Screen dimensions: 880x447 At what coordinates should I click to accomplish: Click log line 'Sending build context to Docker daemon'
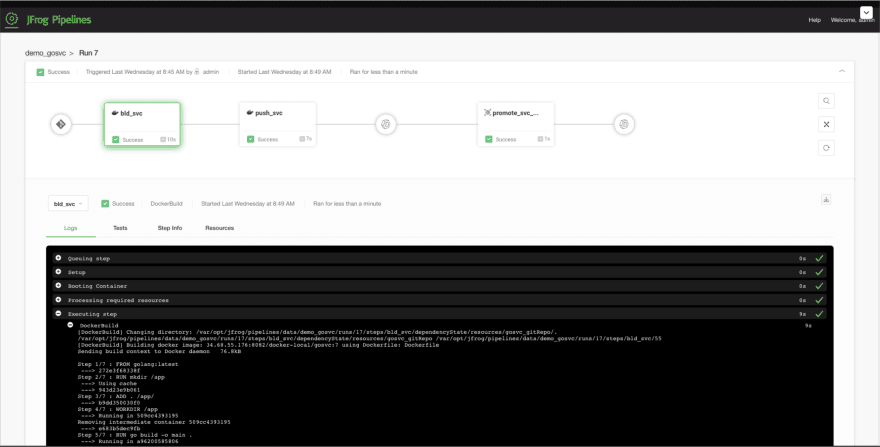(159, 352)
